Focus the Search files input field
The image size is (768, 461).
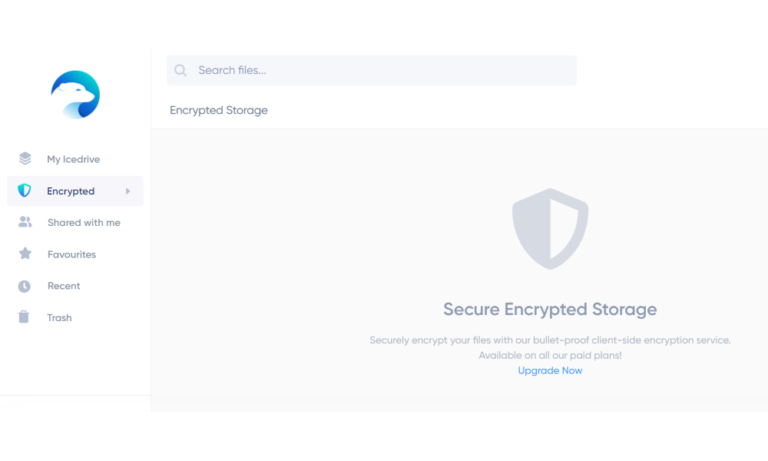(x=372, y=71)
